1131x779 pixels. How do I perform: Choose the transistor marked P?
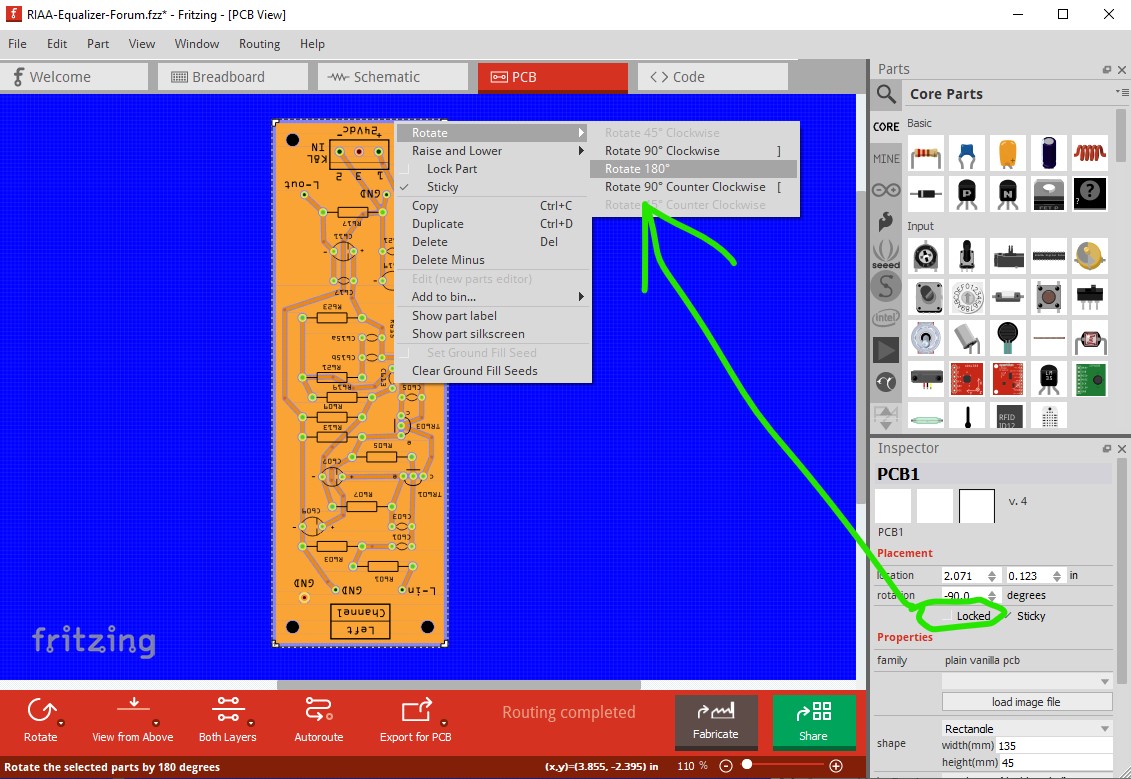tap(967, 193)
